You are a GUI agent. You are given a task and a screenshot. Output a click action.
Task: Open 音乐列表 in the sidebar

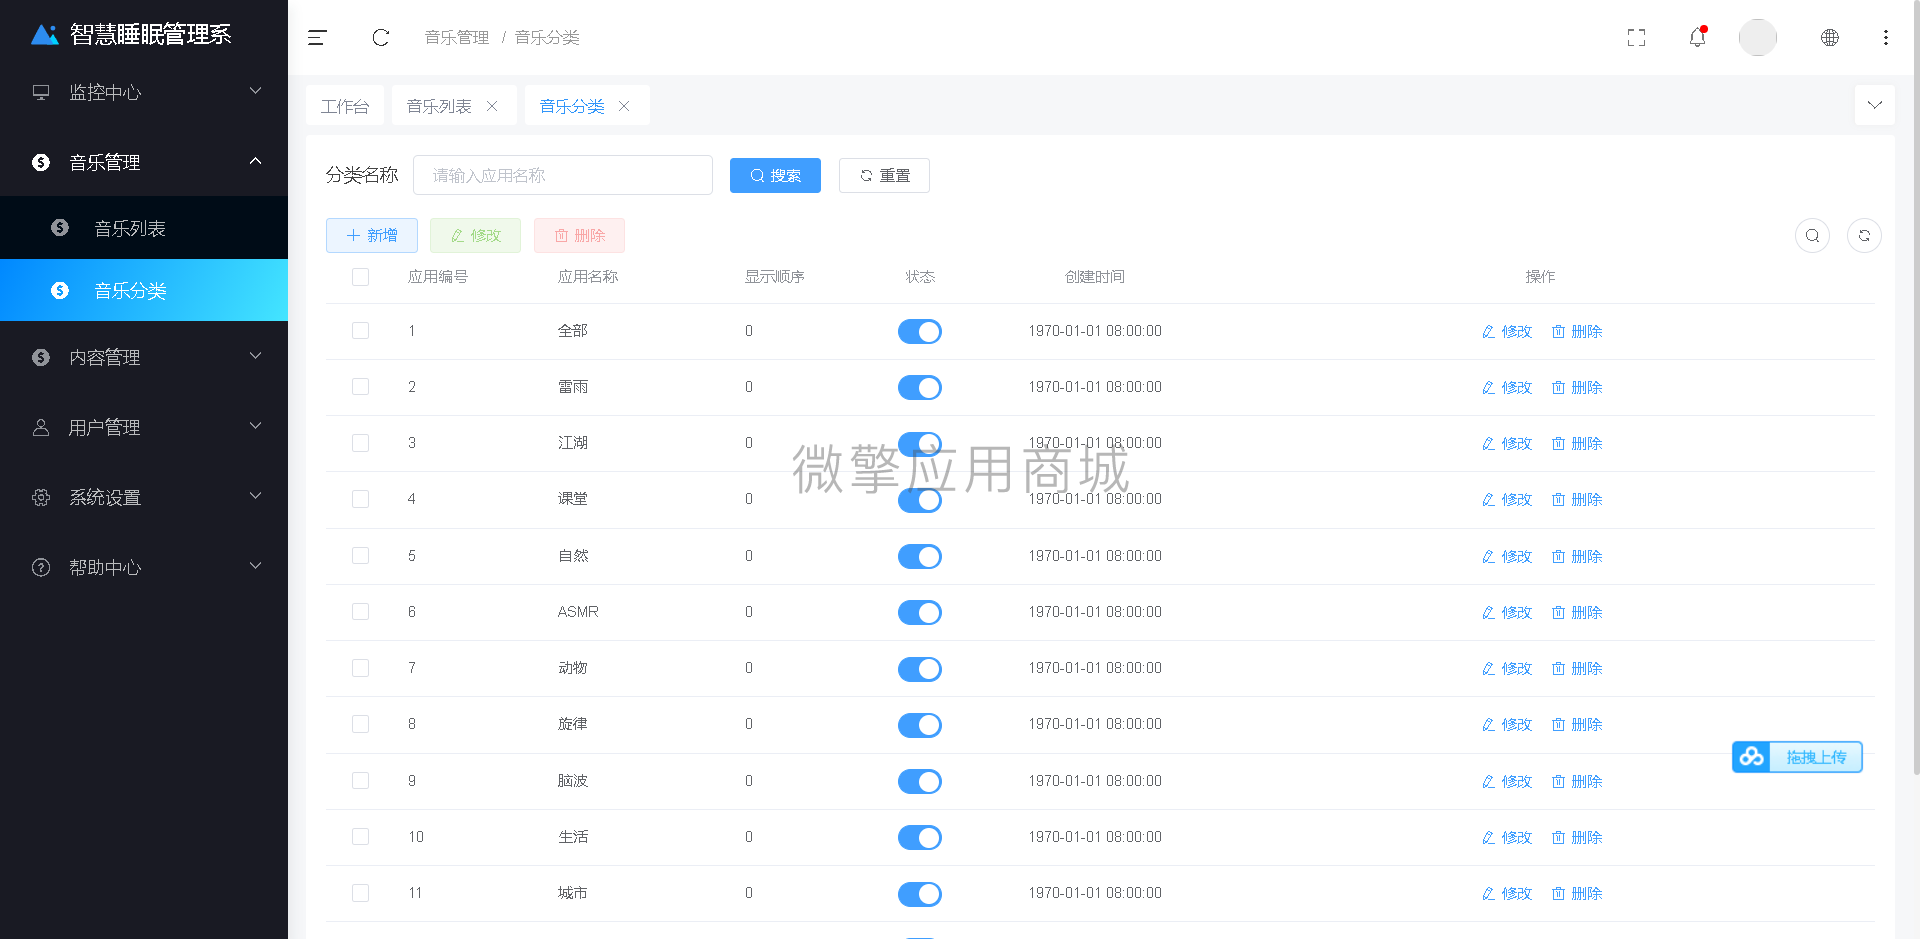point(144,228)
